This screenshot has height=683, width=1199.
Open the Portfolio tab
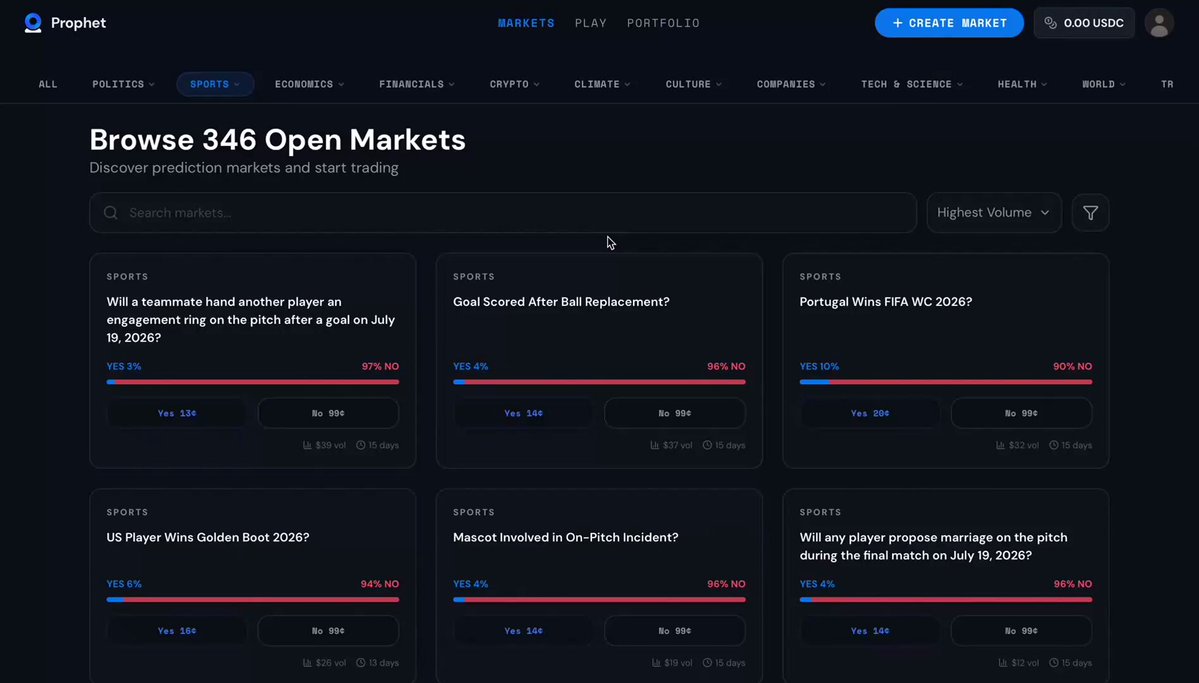(664, 23)
